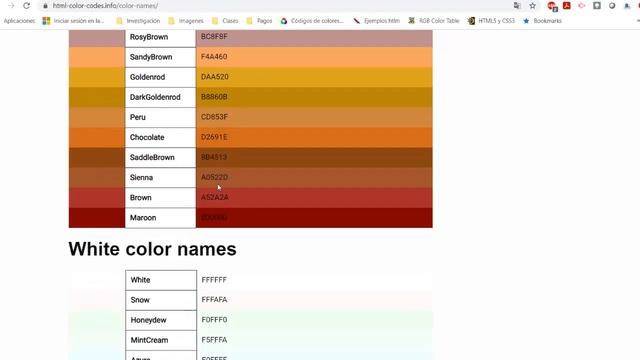Bookmark this page with the star icon
Viewport: 640px width, 360px height.
533,6
